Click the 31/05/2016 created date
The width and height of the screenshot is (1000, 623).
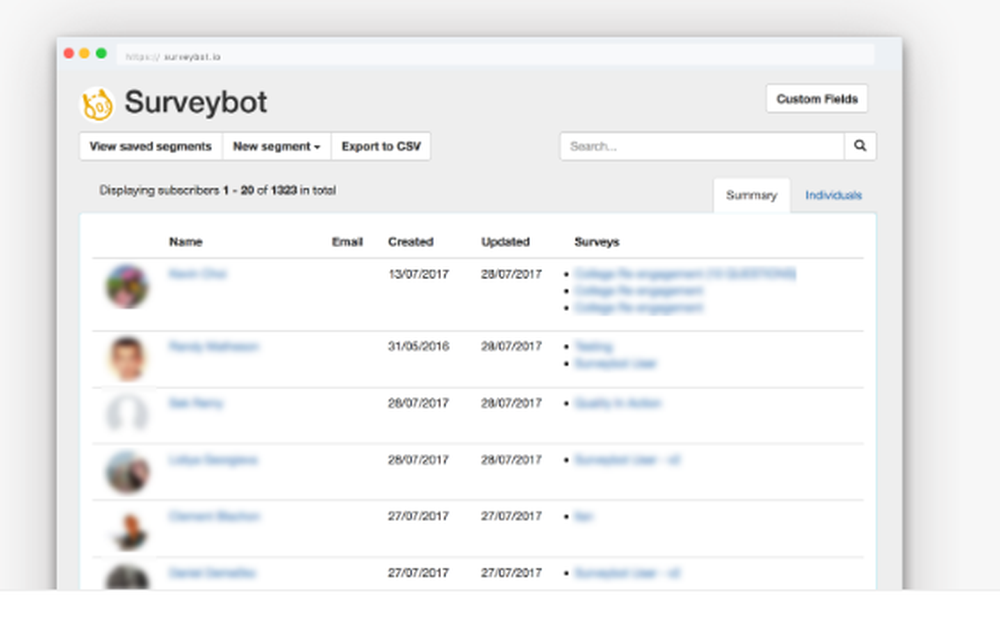[418, 346]
